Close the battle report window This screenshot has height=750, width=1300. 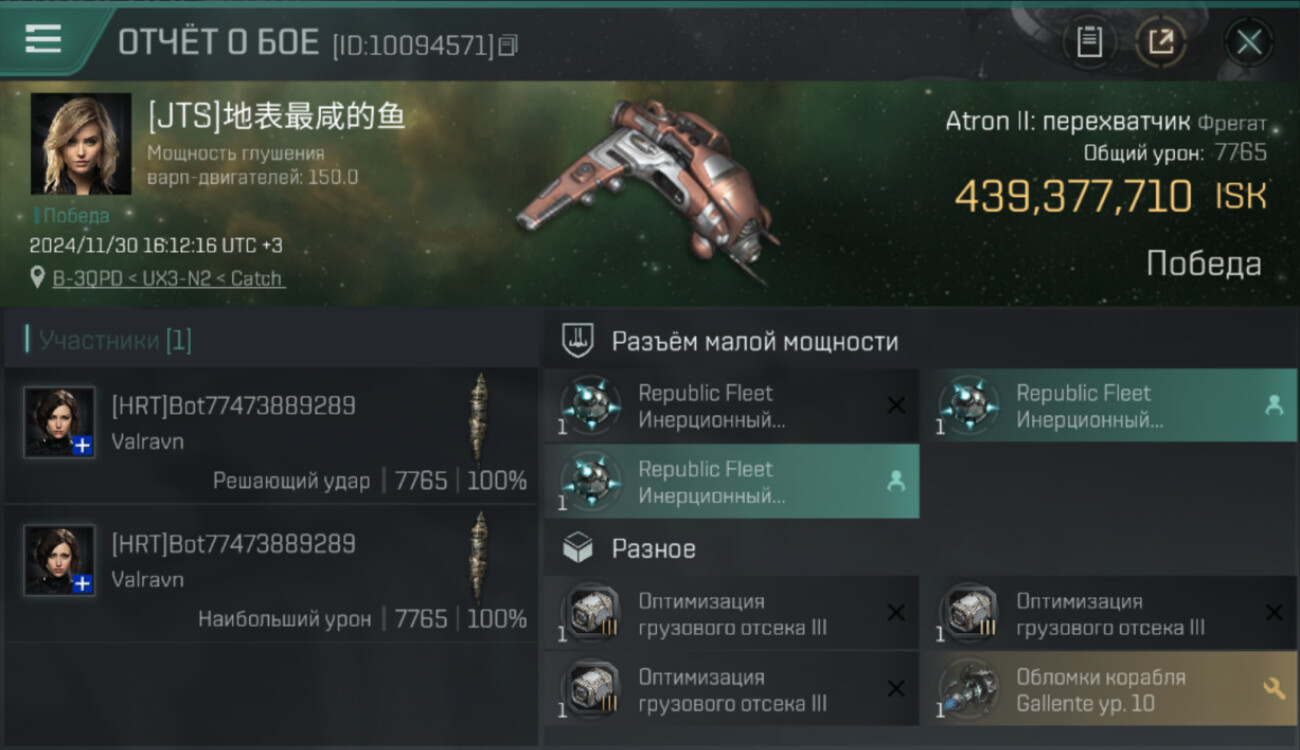[1249, 42]
